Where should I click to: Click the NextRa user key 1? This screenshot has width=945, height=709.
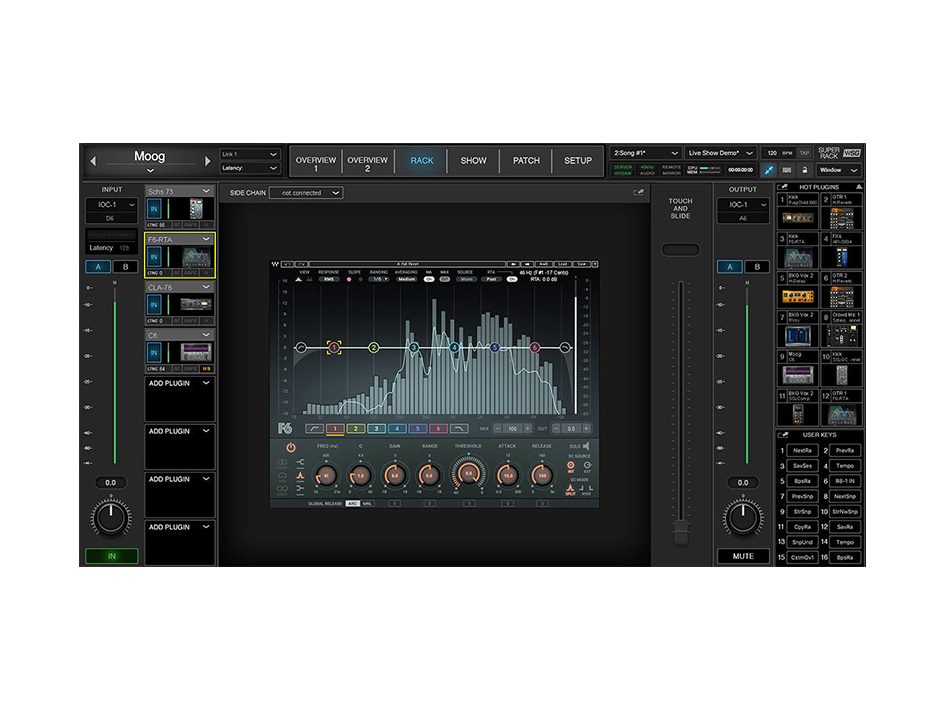click(x=802, y=450)
